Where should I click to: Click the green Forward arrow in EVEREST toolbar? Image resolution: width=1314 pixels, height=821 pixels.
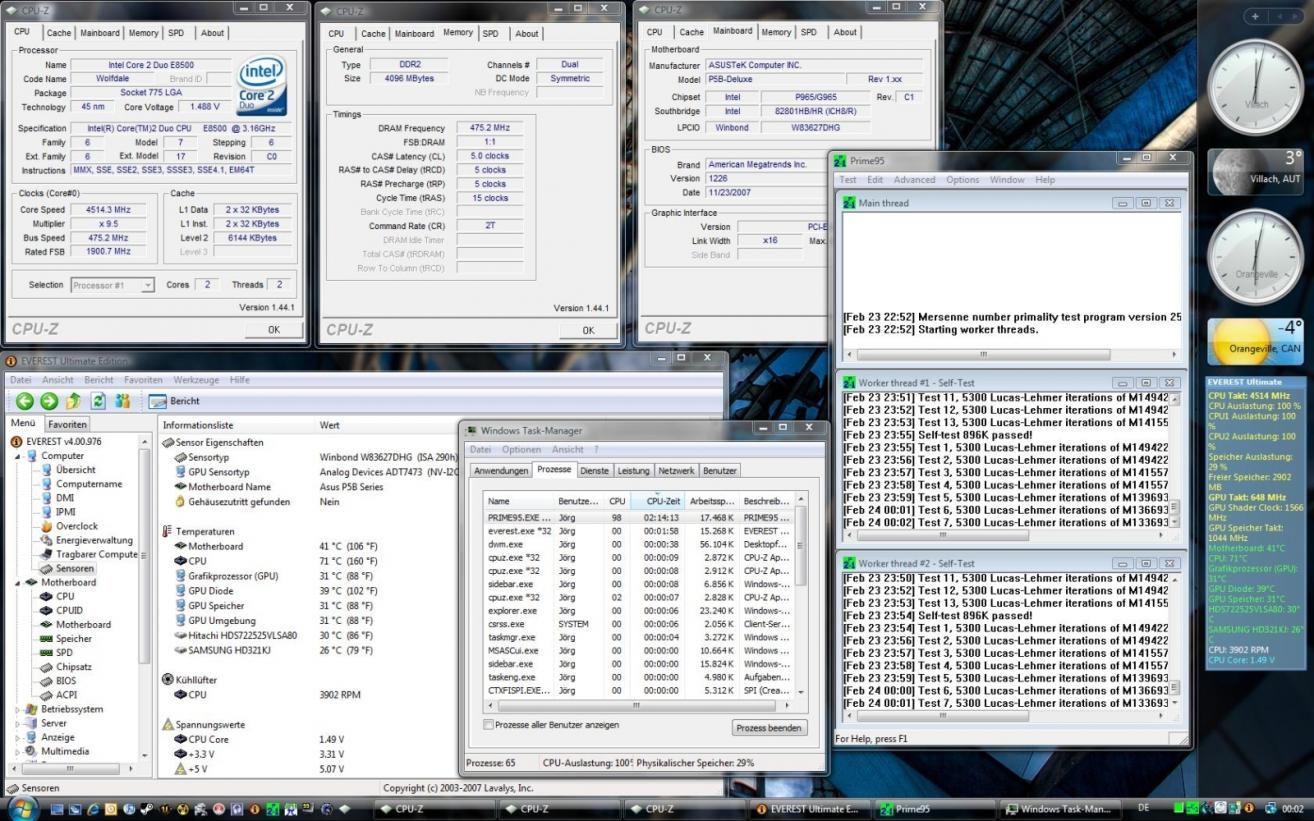click(49, 401)
